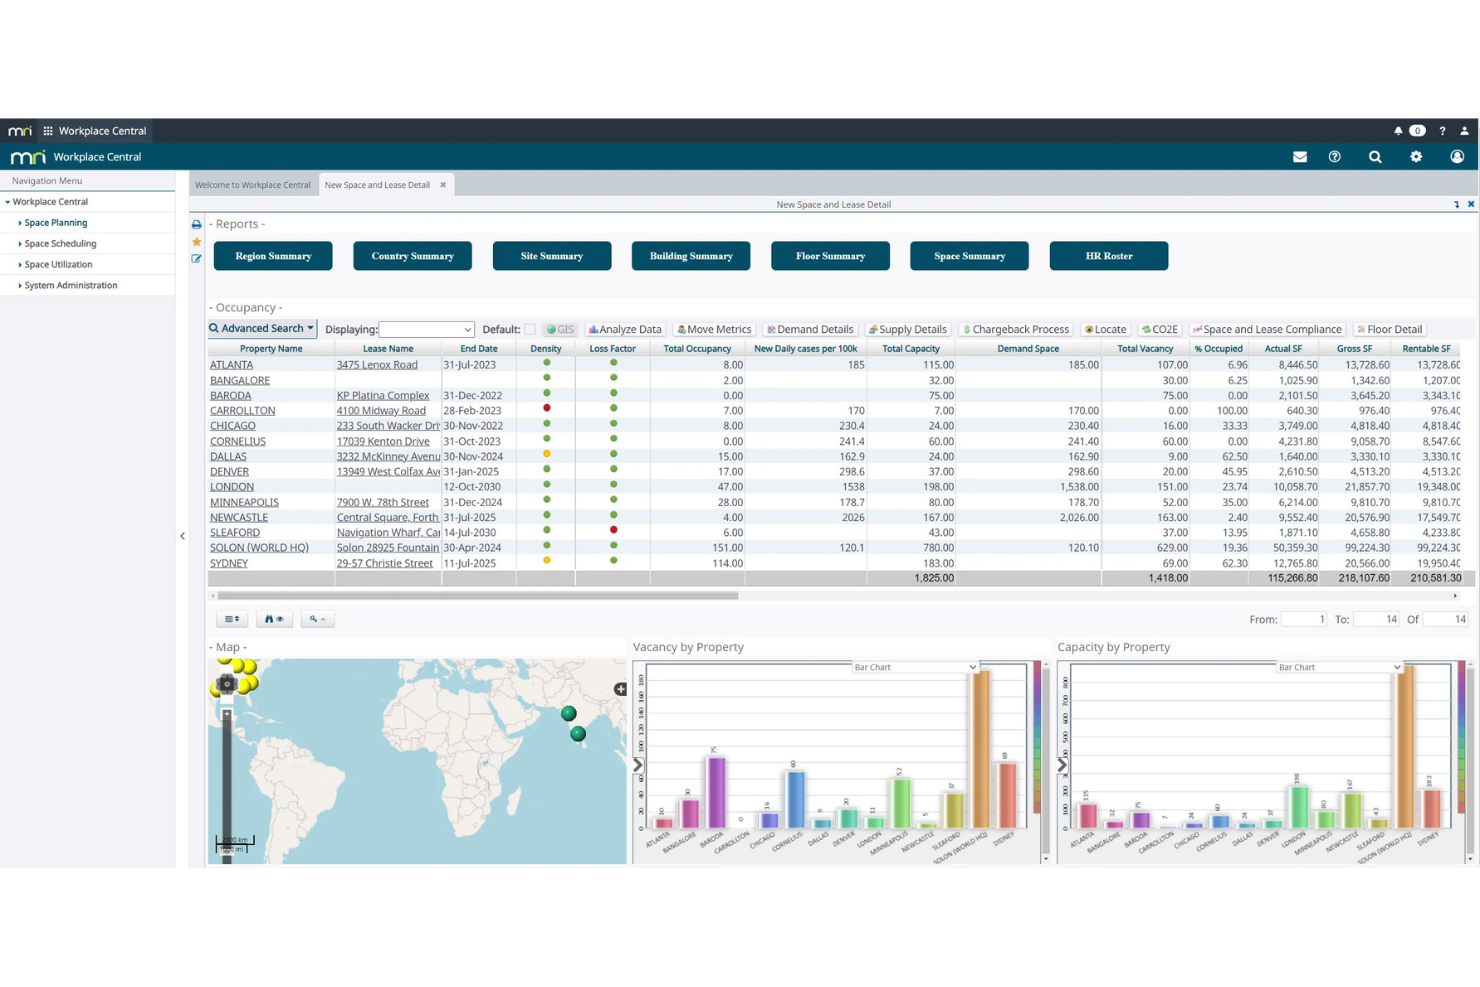Click the edit pencil icon in sidebar strip
This screenshot has width=1480, height=987.
pos(197,259)
